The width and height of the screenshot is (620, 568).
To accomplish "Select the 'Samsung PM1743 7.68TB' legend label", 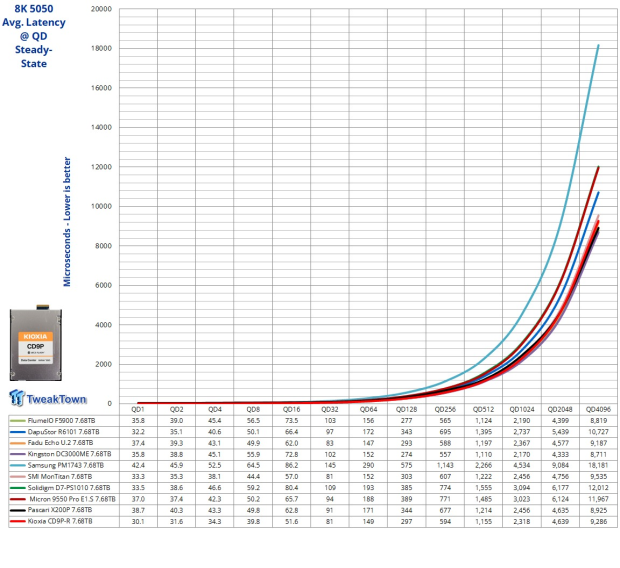I will click(x=66, y=466).
